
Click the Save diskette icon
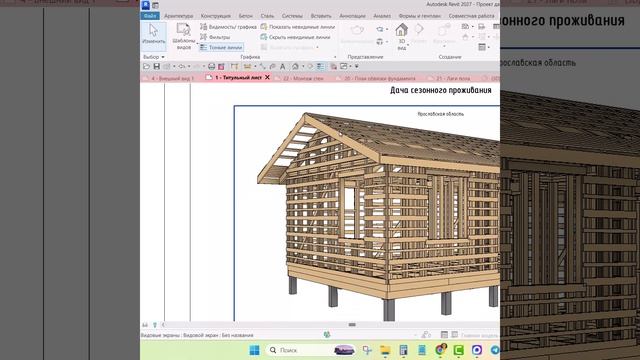(156, 67)
